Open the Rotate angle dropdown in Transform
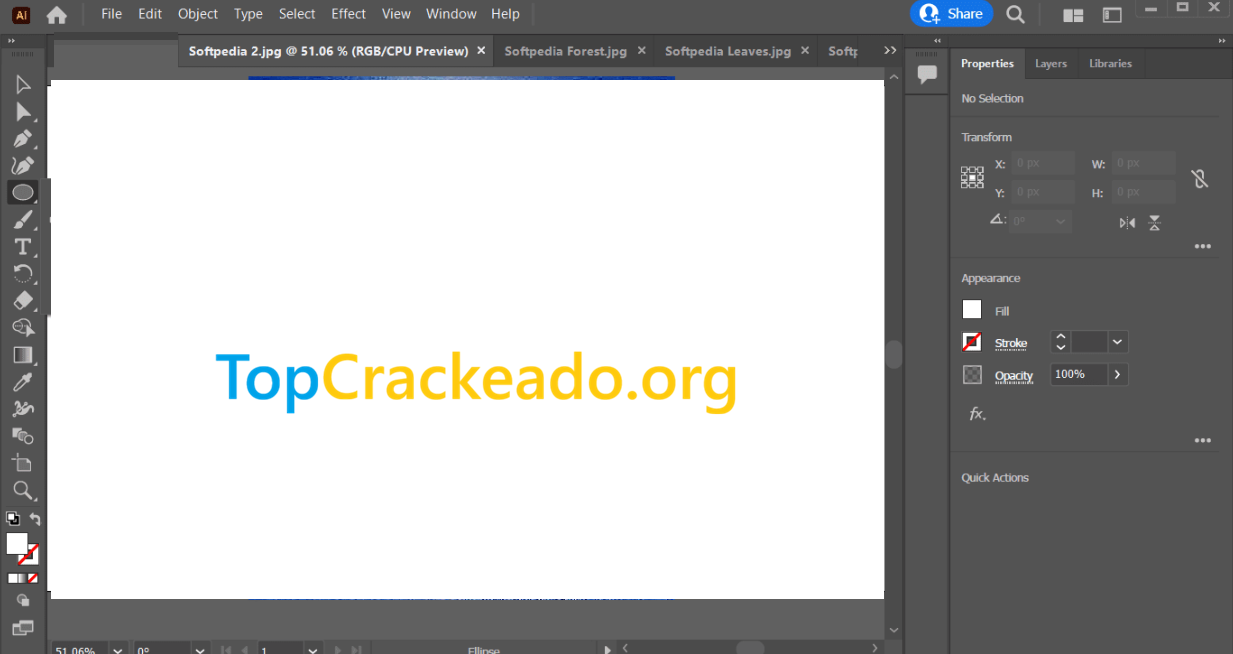Image resolution: width=1233 pixels, height=654 pixels. point(1061,220)
